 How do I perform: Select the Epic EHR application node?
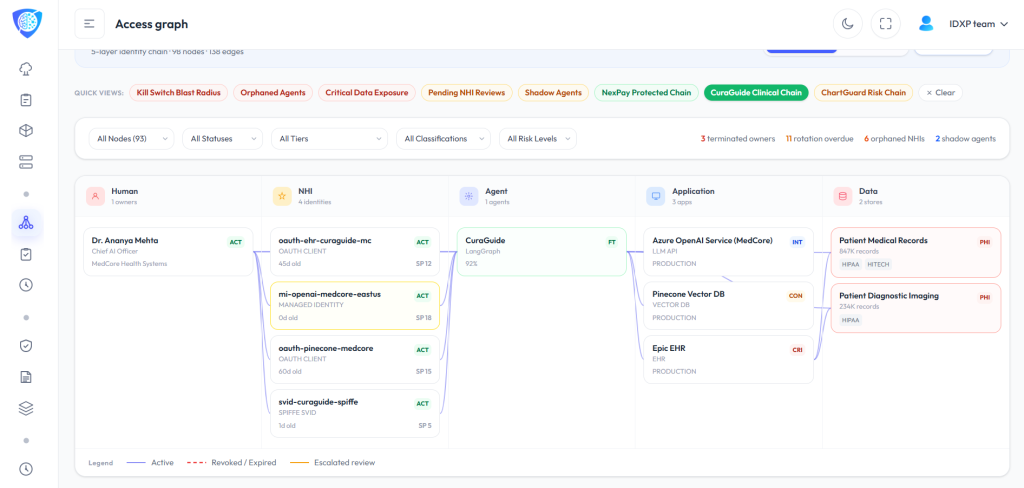(728, 359)
